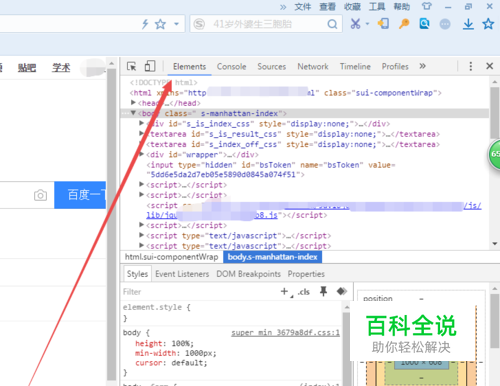
Task: Select textarea s_index_off_css row
Action: click(293, 144)
